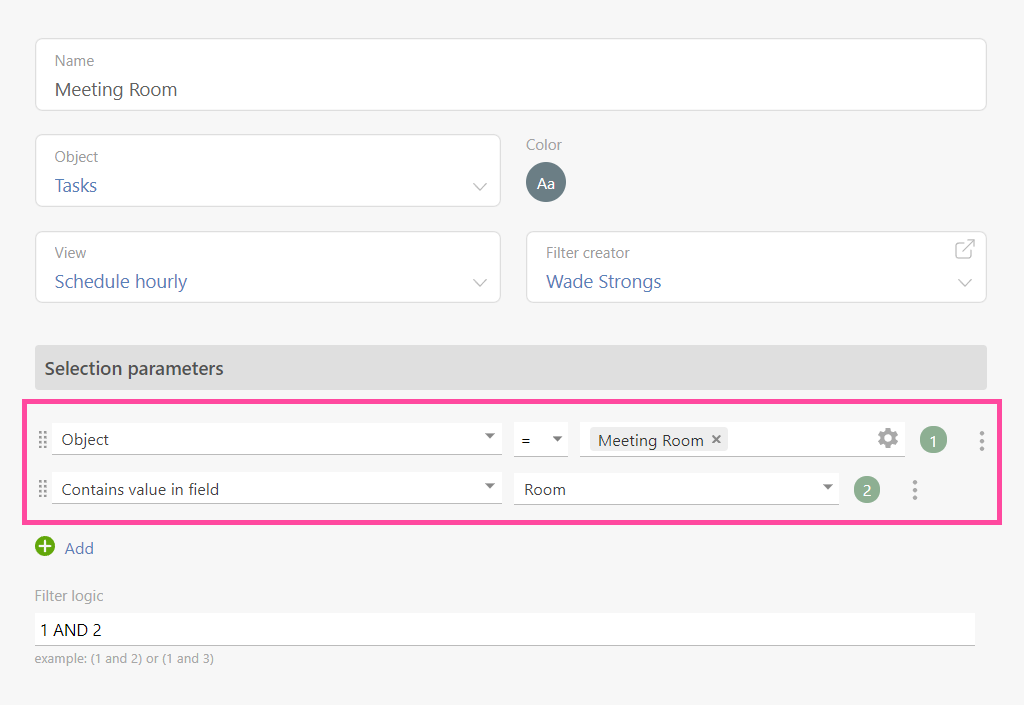The height and width of the screenshot is (705, 1024).
Task: Open the three-dot menu for parameter 2
Action: (915, 490)
